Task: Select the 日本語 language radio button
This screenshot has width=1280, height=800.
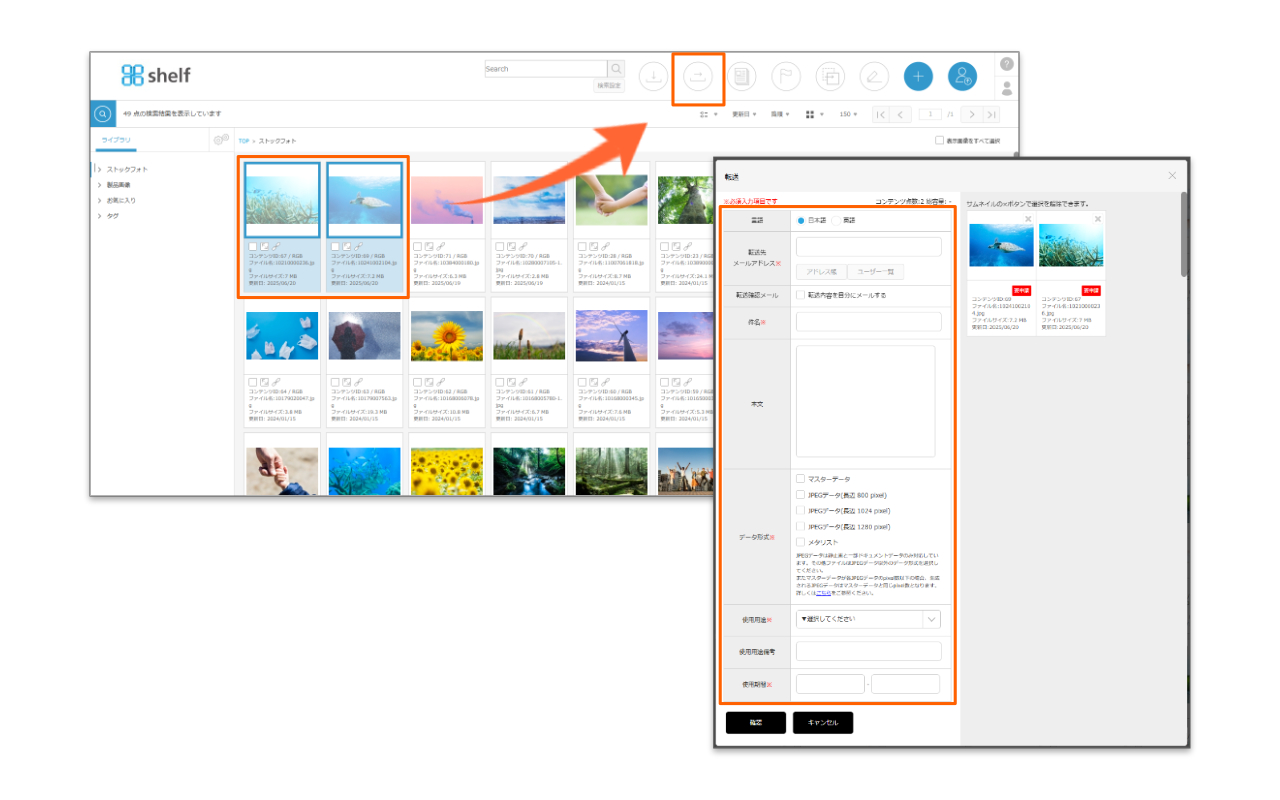Action: 801,220
